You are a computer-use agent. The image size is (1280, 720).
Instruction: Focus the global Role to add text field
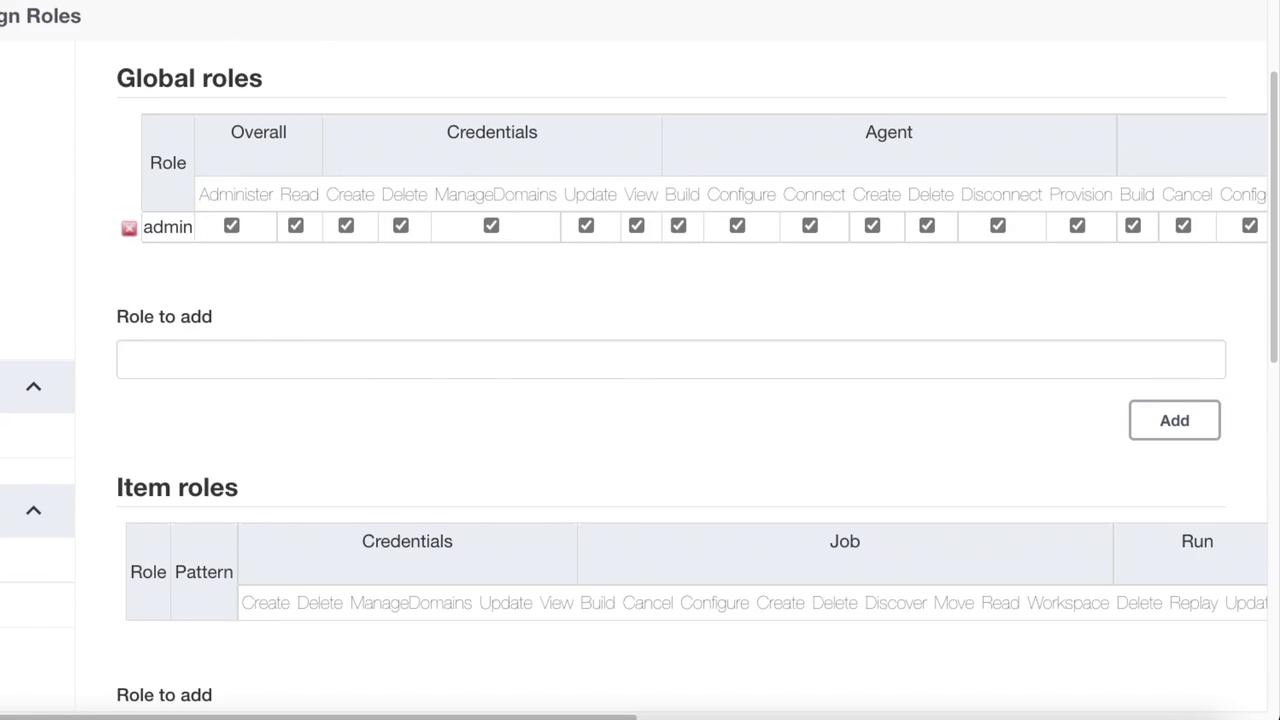[x=670, y=360]
